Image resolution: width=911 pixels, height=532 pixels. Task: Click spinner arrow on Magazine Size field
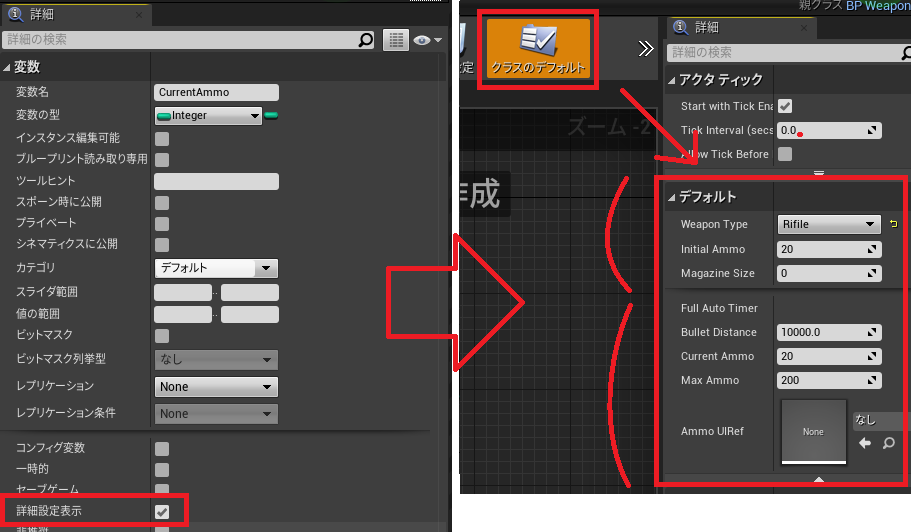pyautogui.click(x=872, y=273)
